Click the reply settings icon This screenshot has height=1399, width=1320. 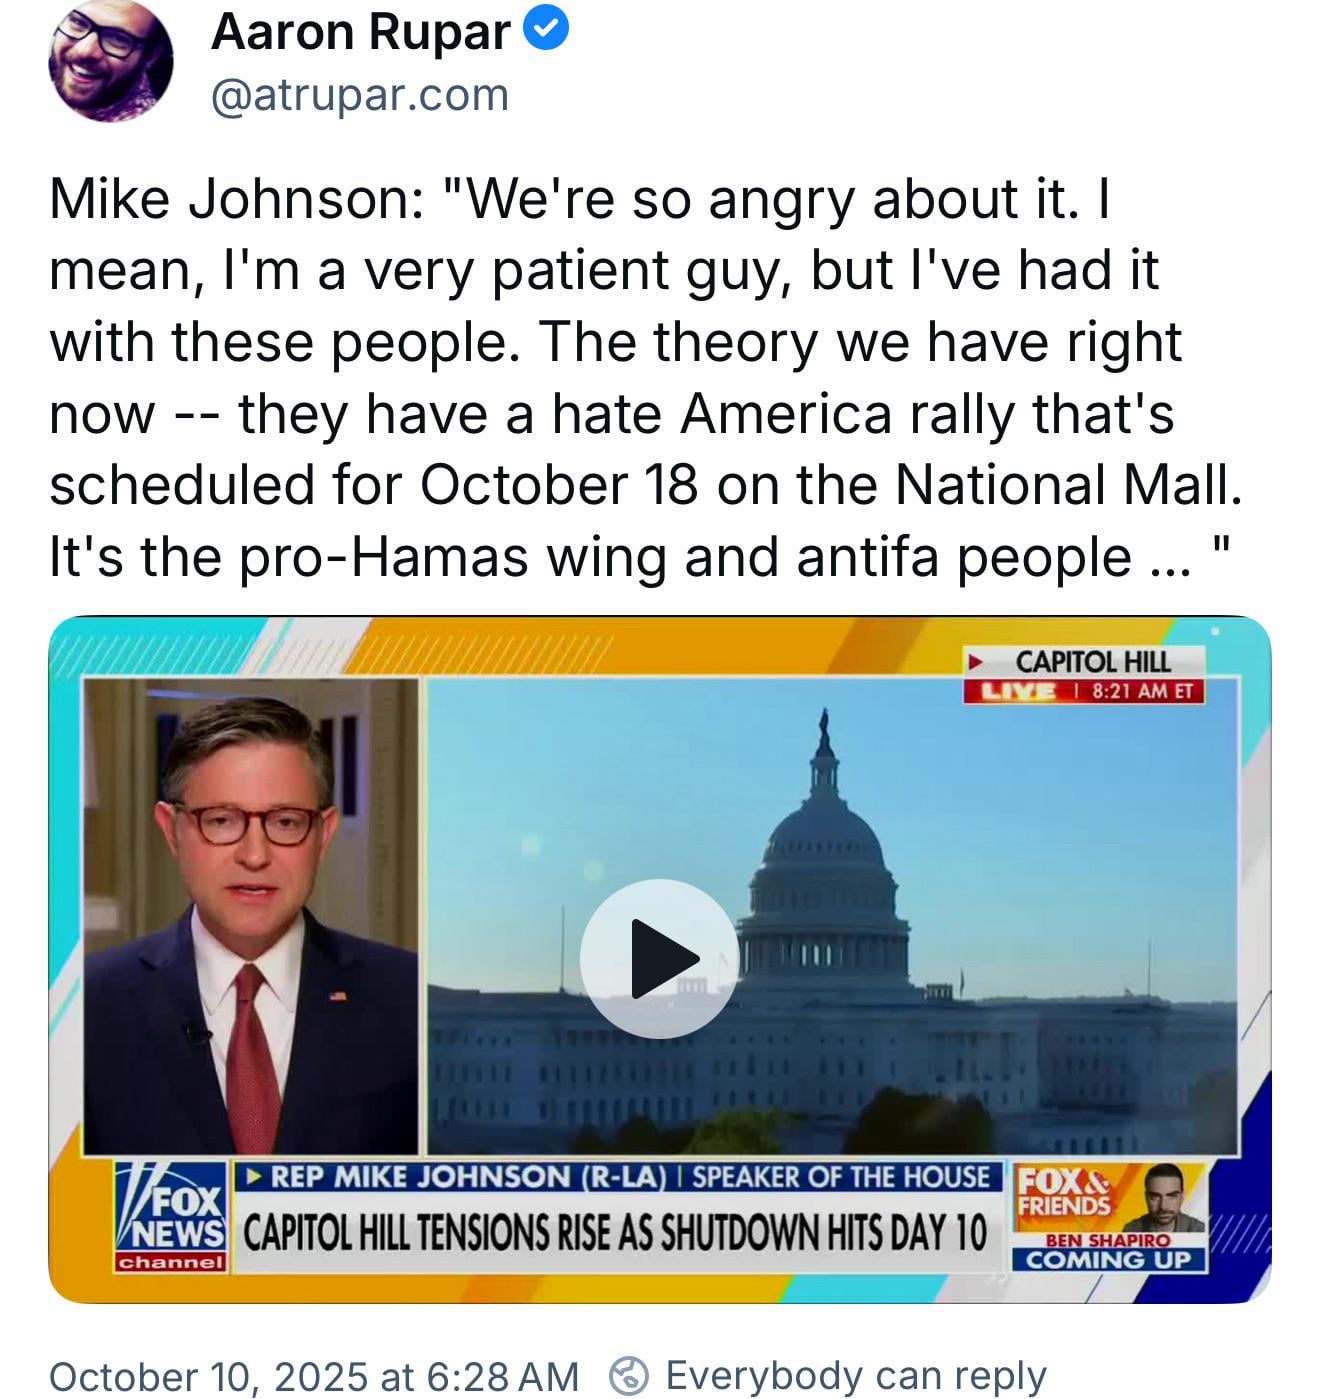click(629, 1375)
